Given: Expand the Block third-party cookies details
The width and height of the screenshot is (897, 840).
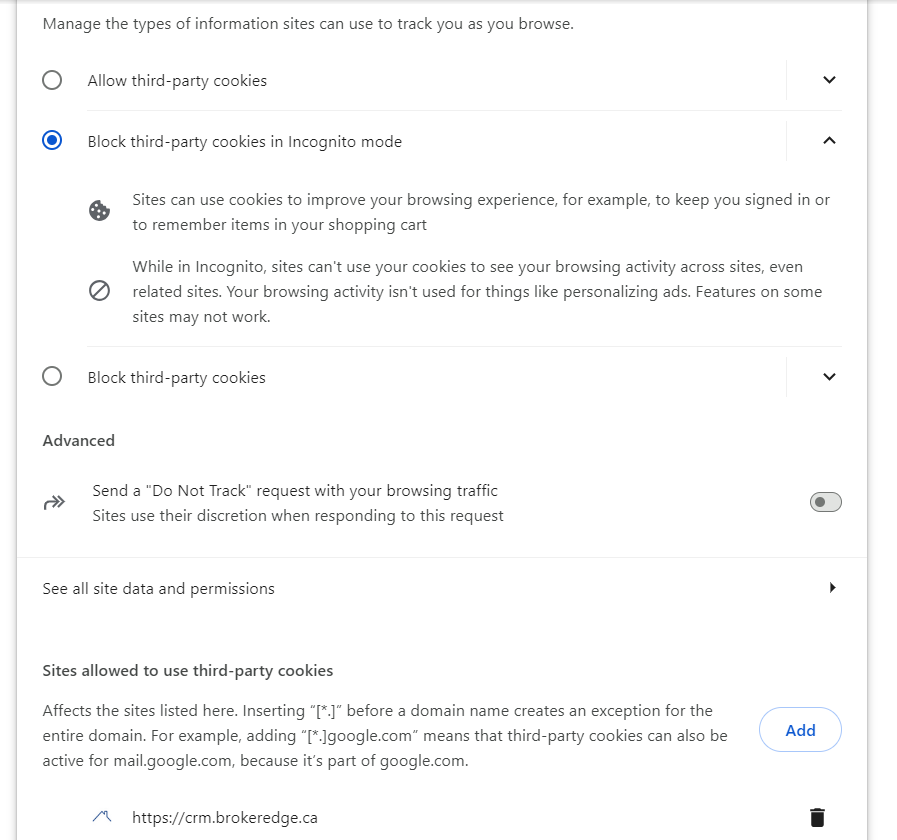Looking at the screenshot, I should tap(828, 377).
